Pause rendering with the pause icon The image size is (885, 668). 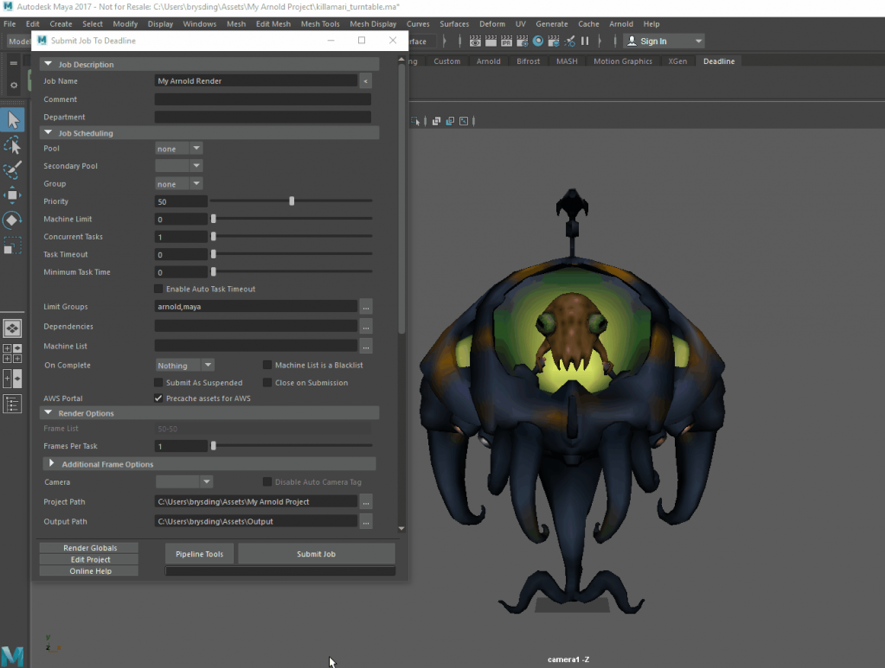(x=585, y=41)
